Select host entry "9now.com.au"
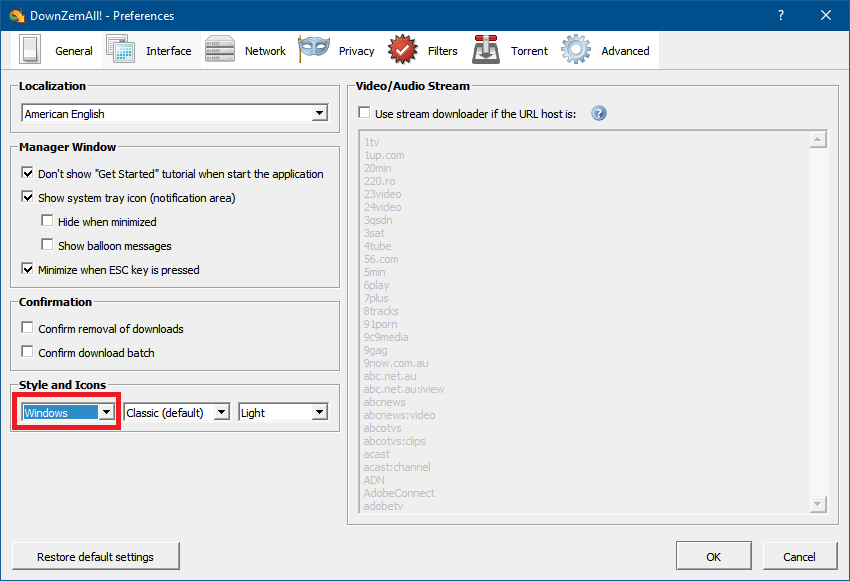Image resolution: width=850 pixels, height=581 pixels. 396,363
